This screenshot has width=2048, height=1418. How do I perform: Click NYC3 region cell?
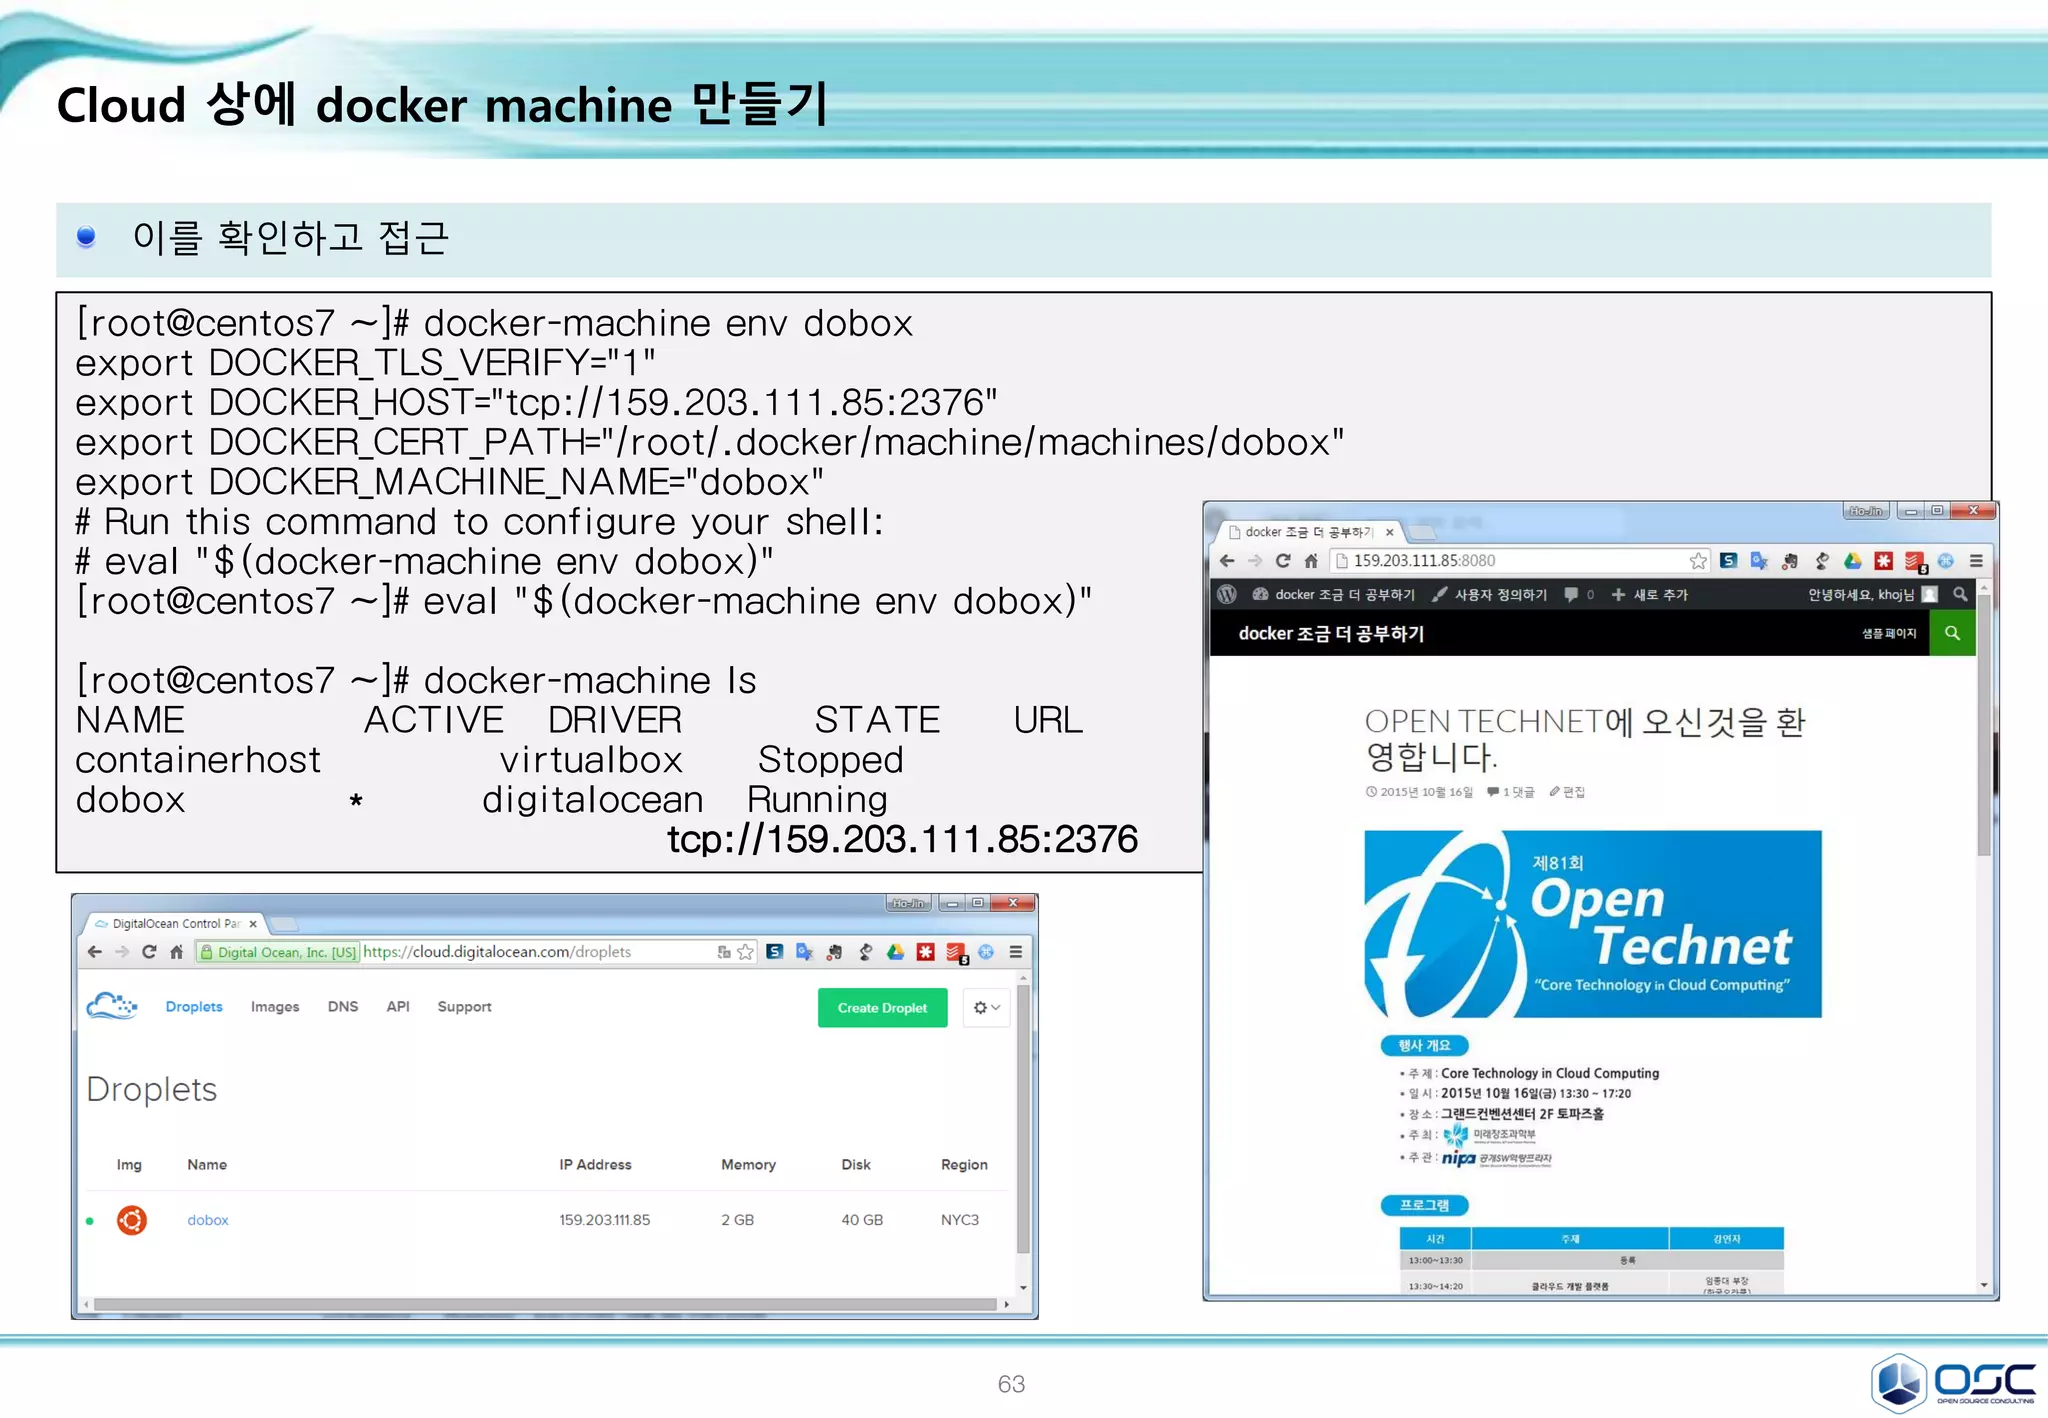[960, 1220]
